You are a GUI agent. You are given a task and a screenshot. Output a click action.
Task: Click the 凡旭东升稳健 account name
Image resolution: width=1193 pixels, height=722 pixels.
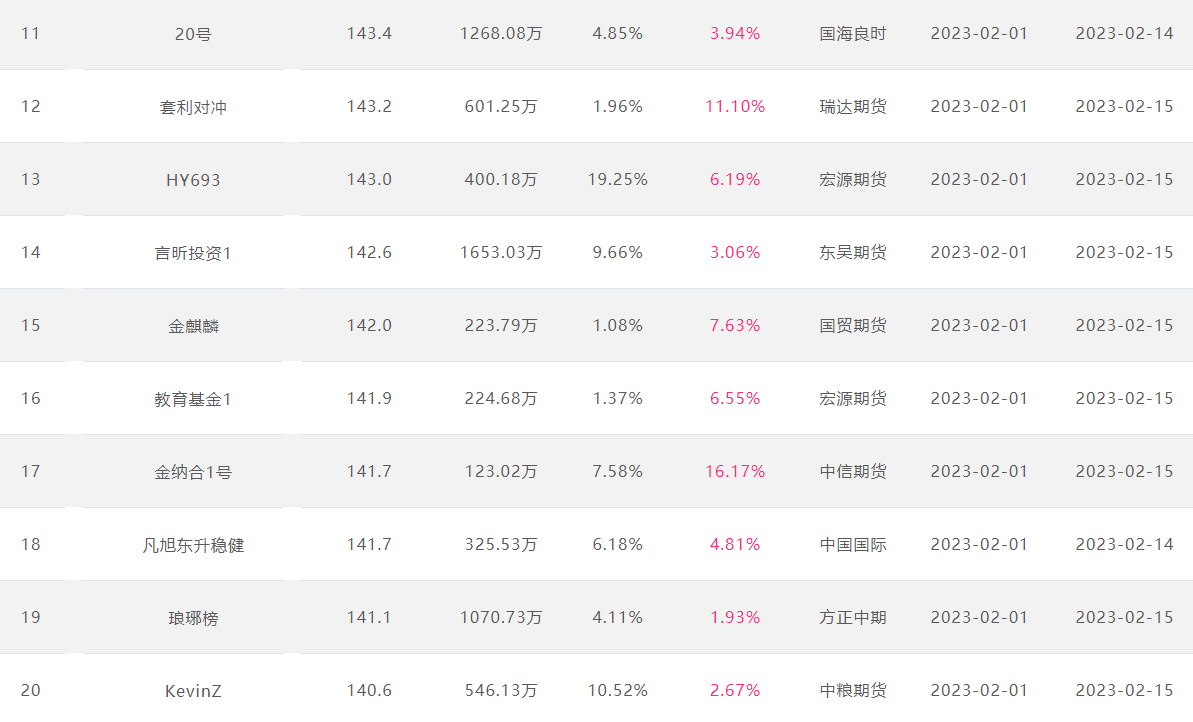(192, 545)
